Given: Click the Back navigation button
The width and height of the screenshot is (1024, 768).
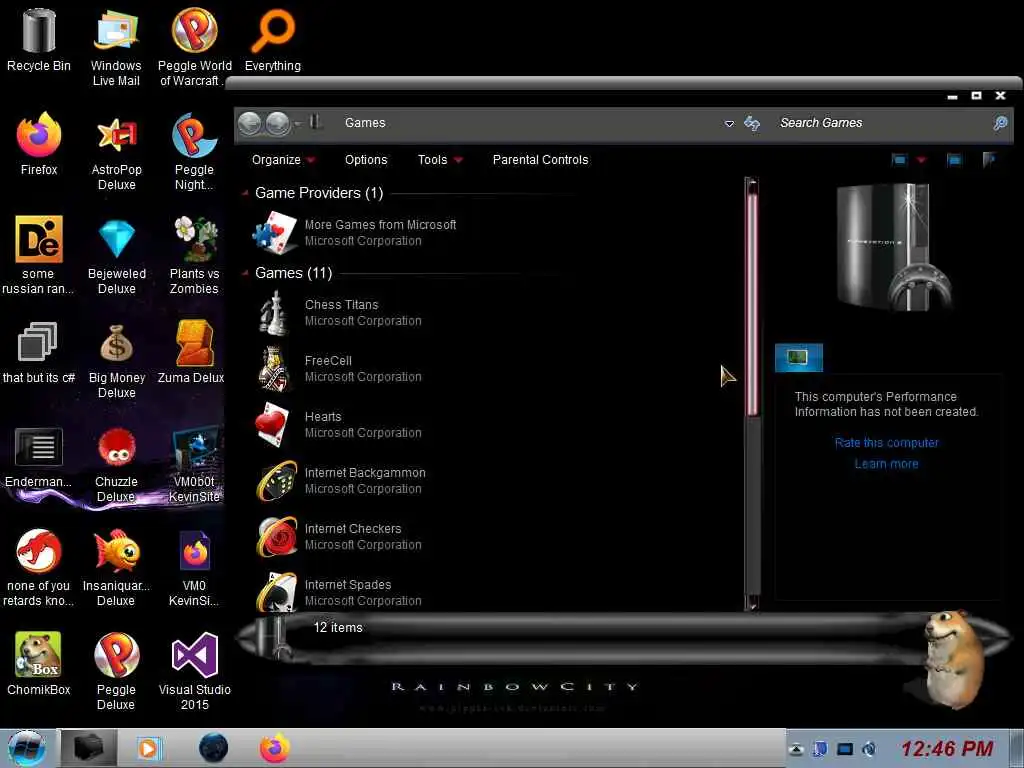Looking at the screenshot, I should point(249,123).
